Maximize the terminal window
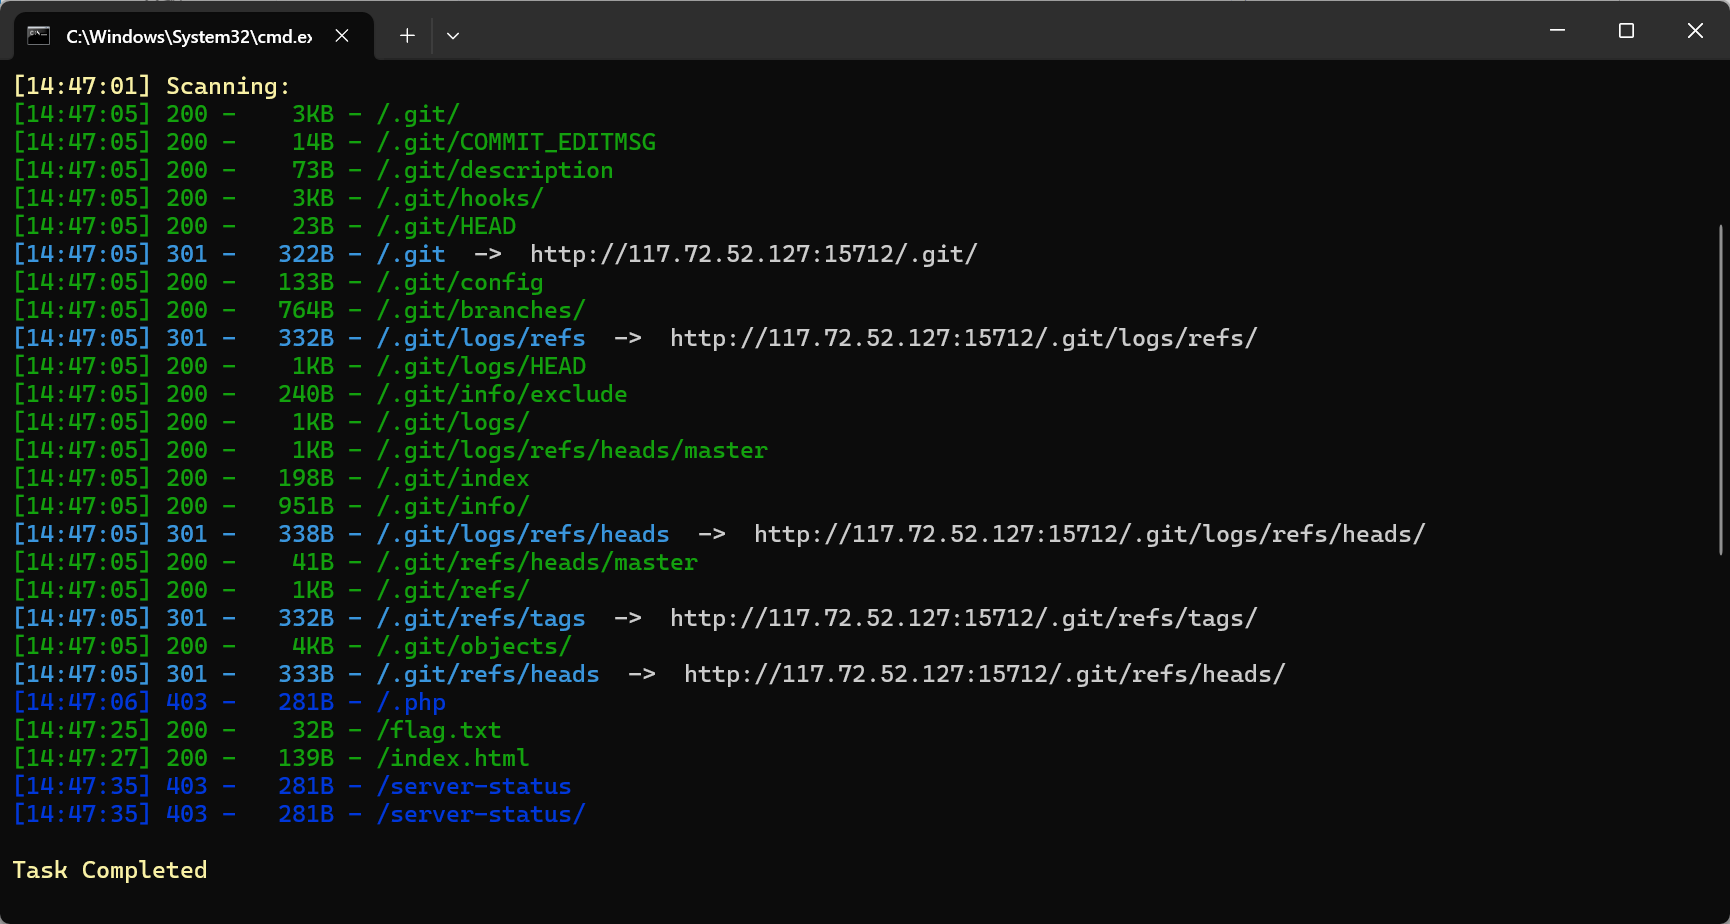Image resolution: width=1730 pixels, height=924 pixels. point(1626,31)
